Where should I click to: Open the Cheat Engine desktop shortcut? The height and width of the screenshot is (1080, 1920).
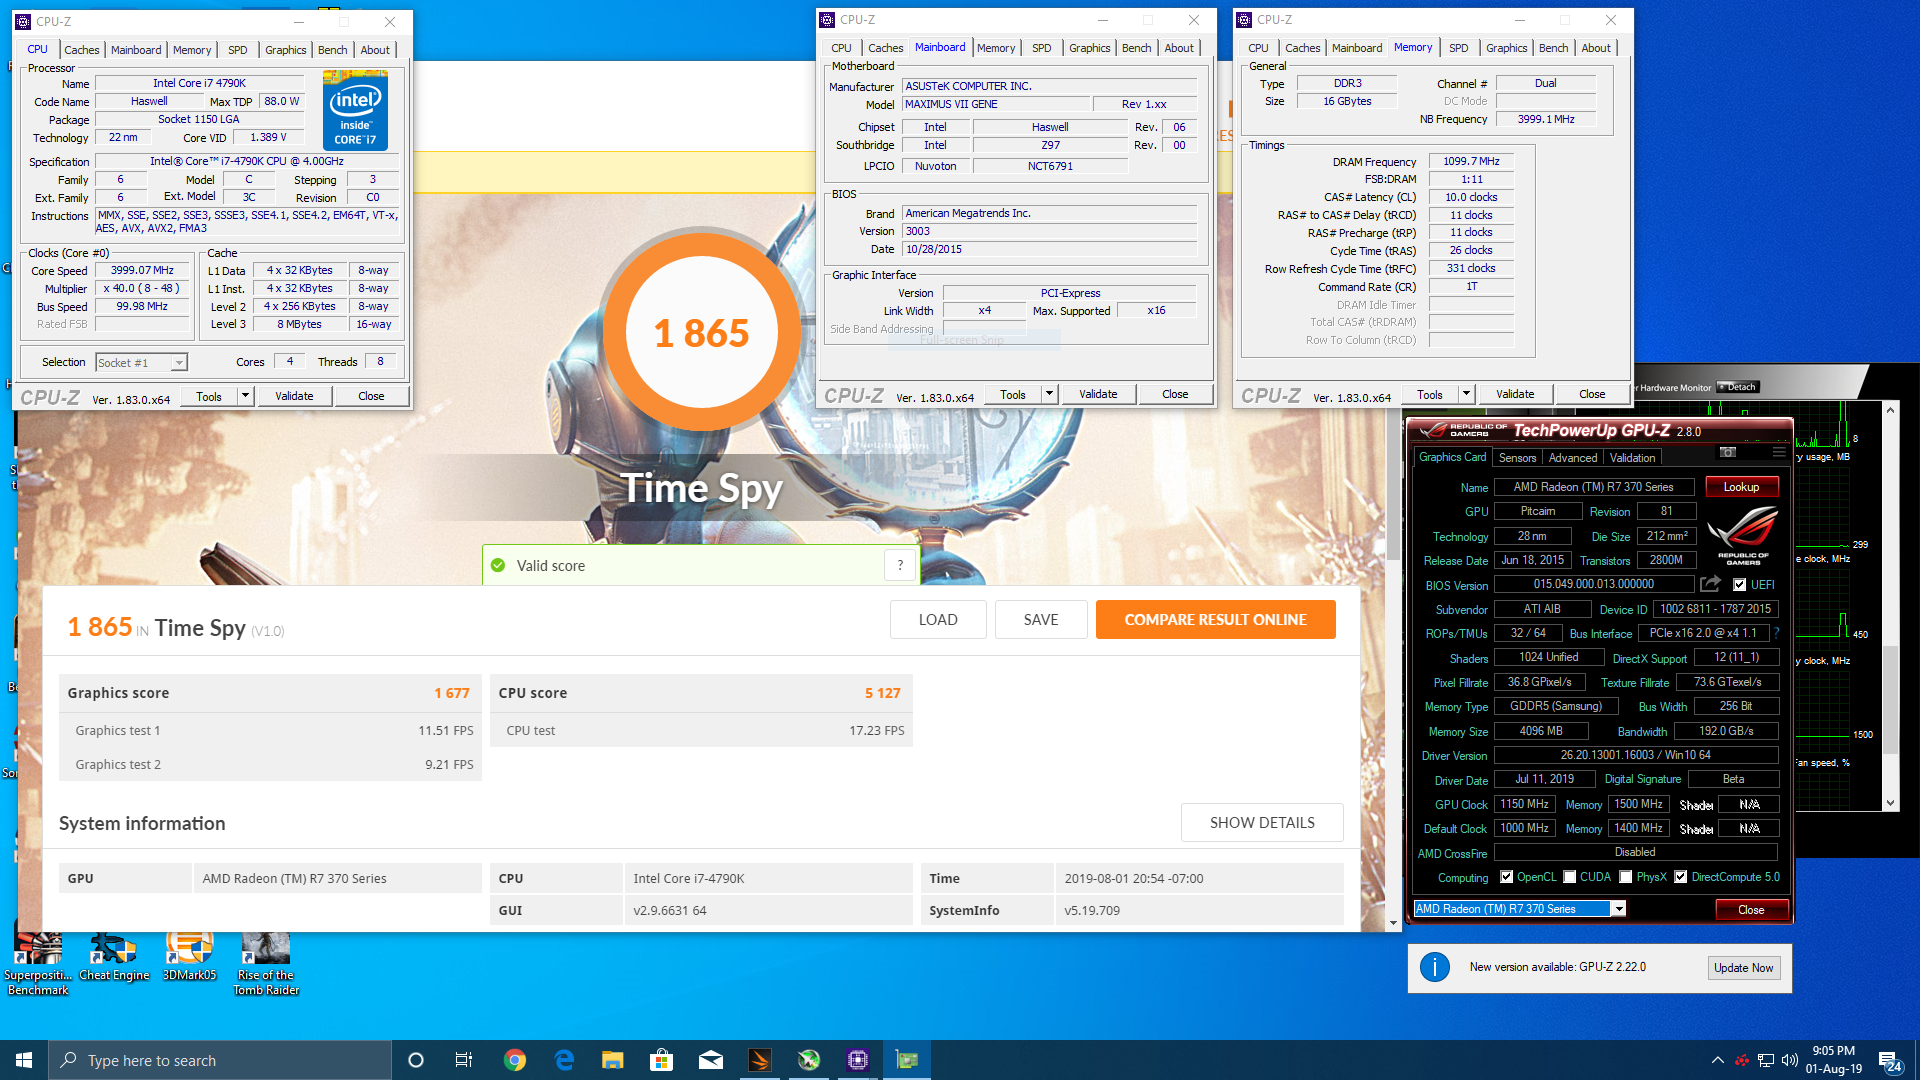pos(114,957)
